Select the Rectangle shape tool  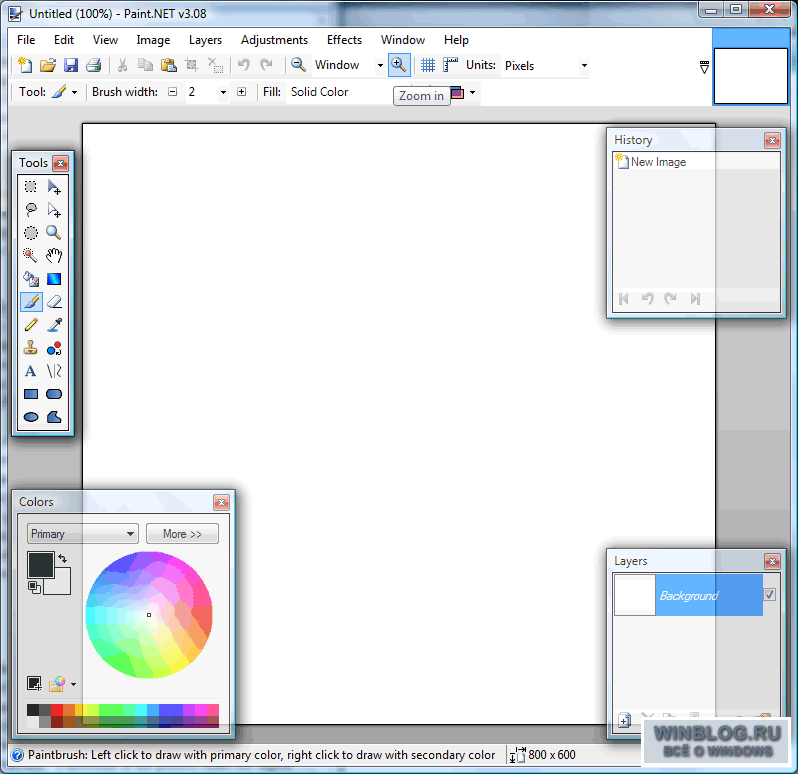click(31, 394)
